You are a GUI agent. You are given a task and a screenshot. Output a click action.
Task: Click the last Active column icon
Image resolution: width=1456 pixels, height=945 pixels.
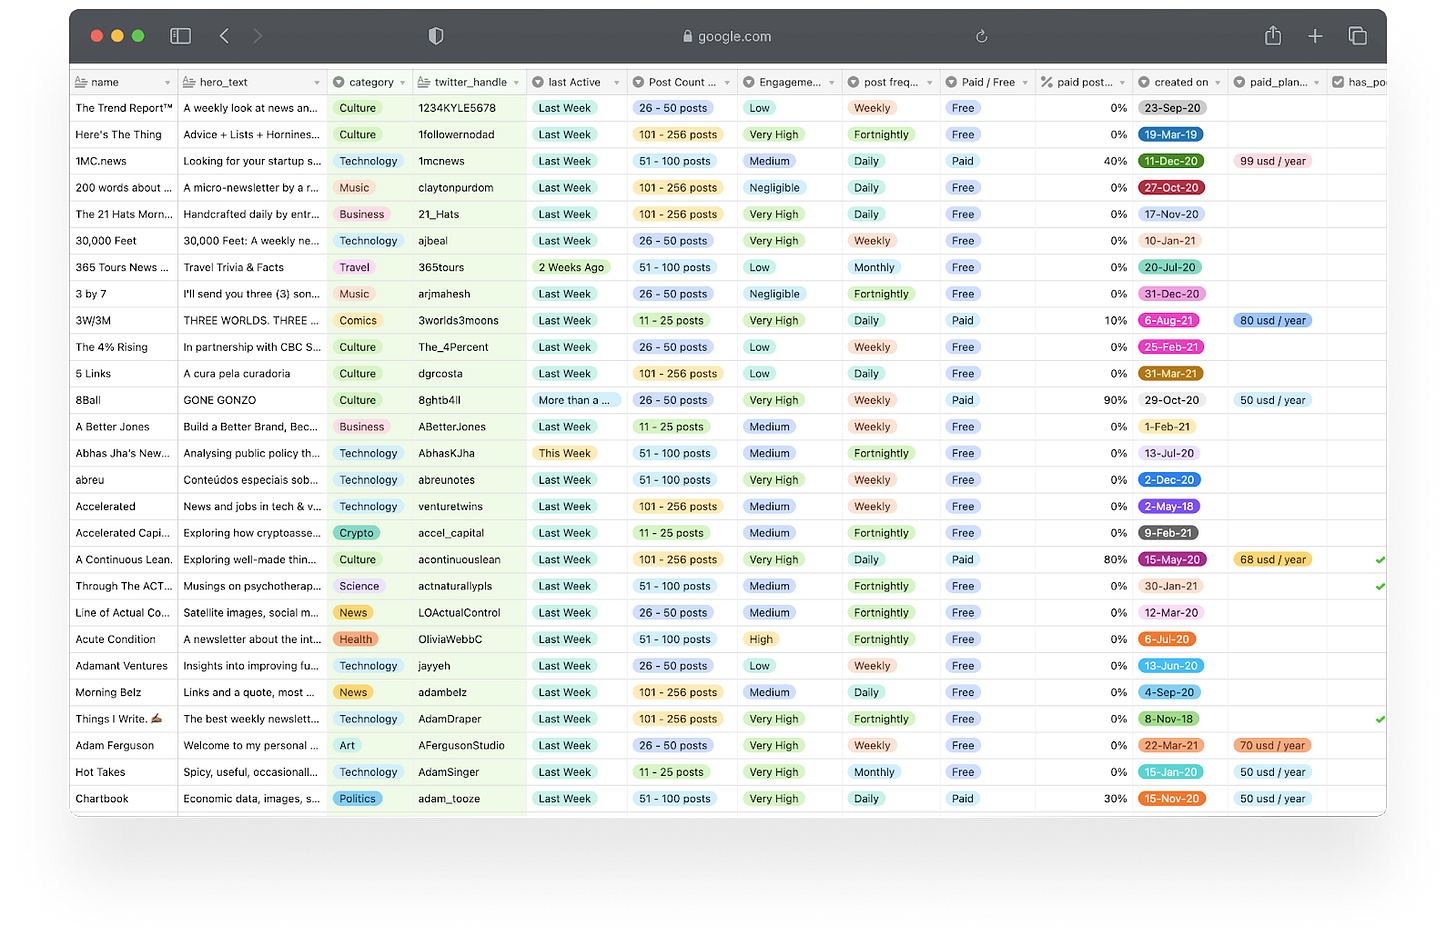tap(538, 82)
